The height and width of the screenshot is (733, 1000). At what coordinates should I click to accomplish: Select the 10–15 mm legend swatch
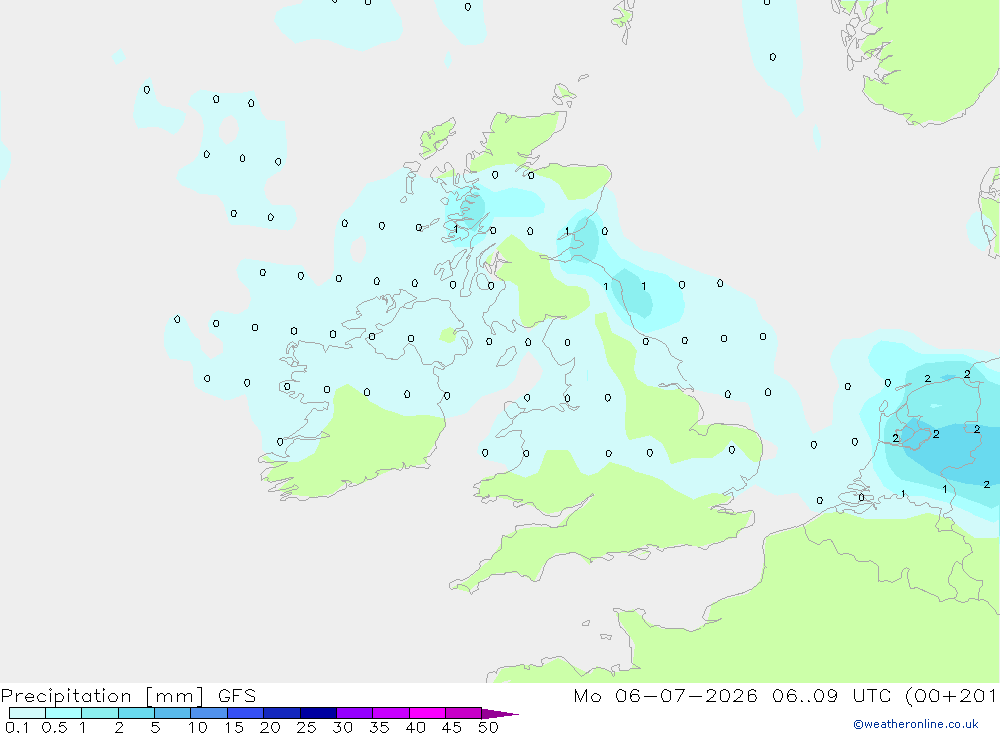coord(209,713)
